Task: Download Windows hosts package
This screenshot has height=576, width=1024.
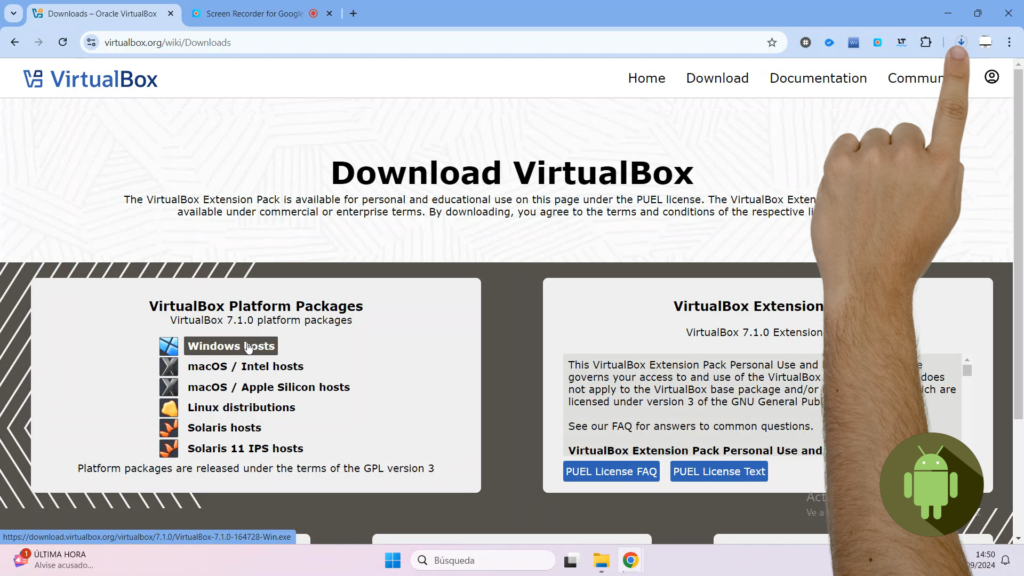Action: 230,346
